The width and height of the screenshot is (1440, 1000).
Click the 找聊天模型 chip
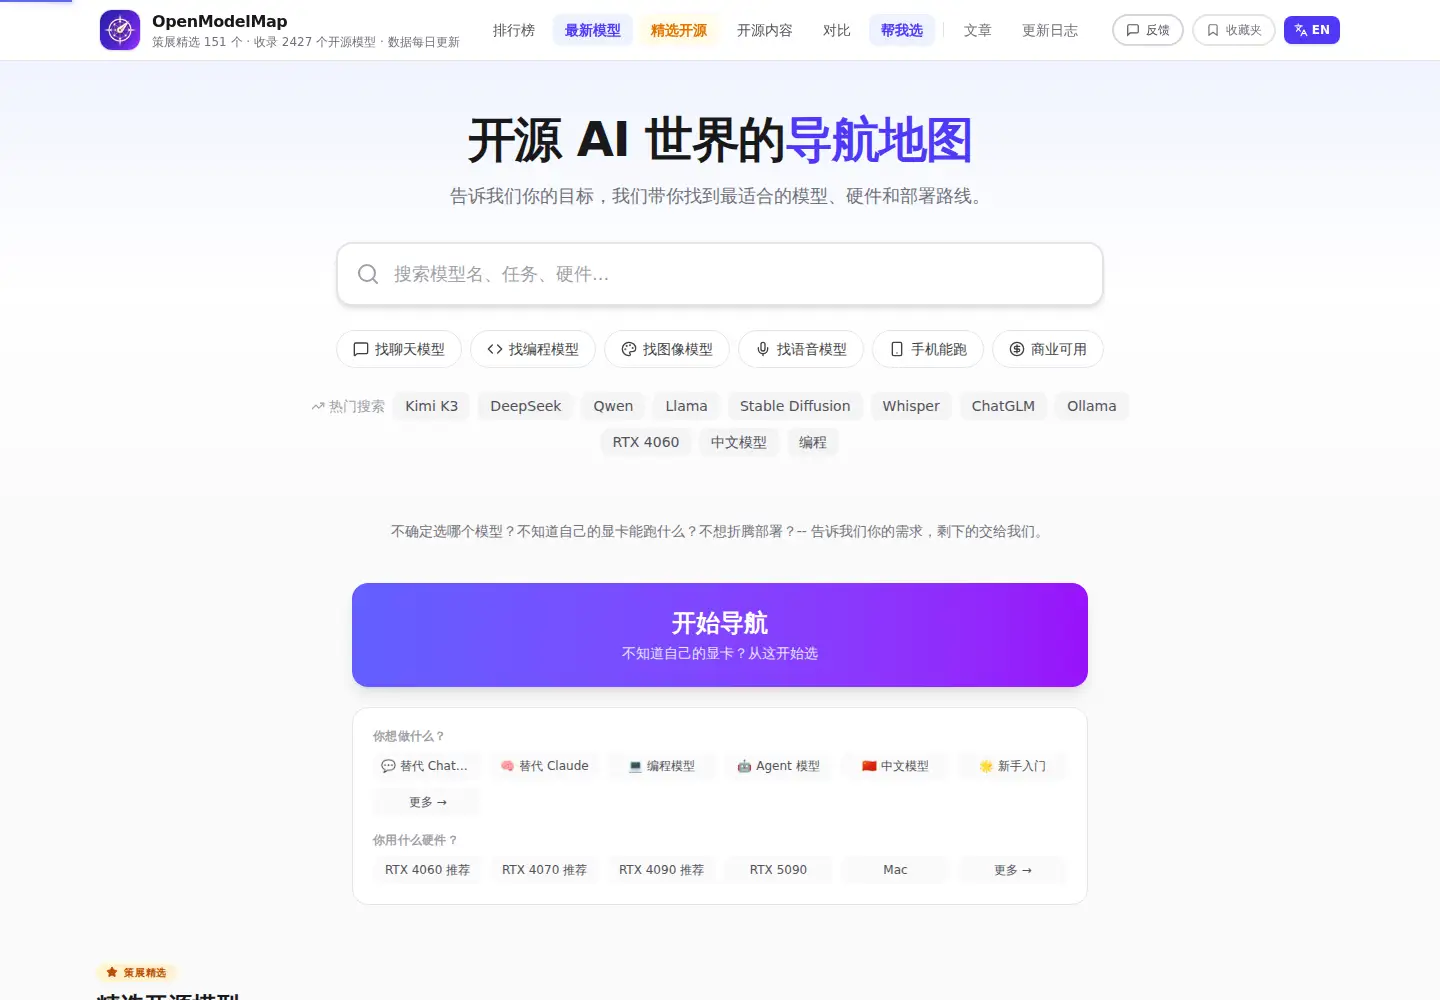tap(399, 349)
